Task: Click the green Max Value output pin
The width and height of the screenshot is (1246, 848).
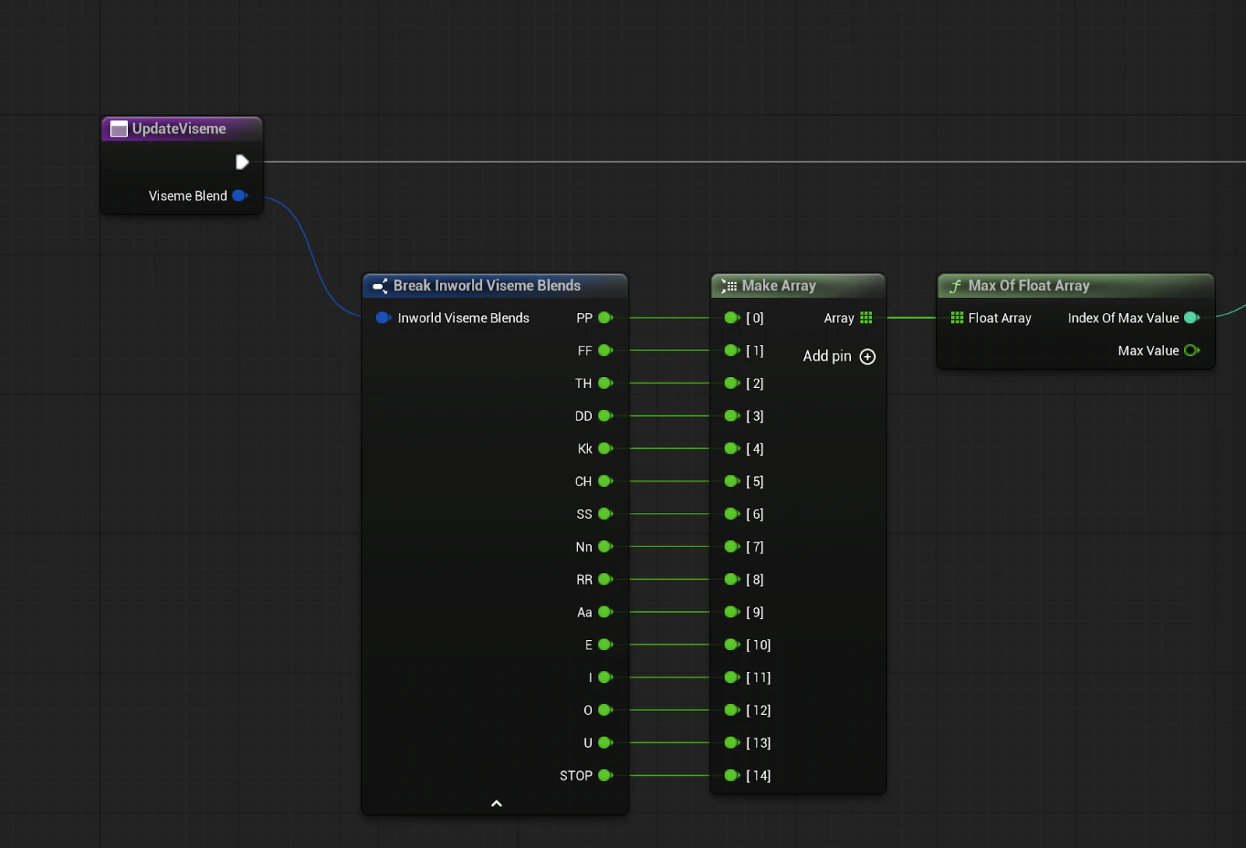Action: tap(1191, 350)
